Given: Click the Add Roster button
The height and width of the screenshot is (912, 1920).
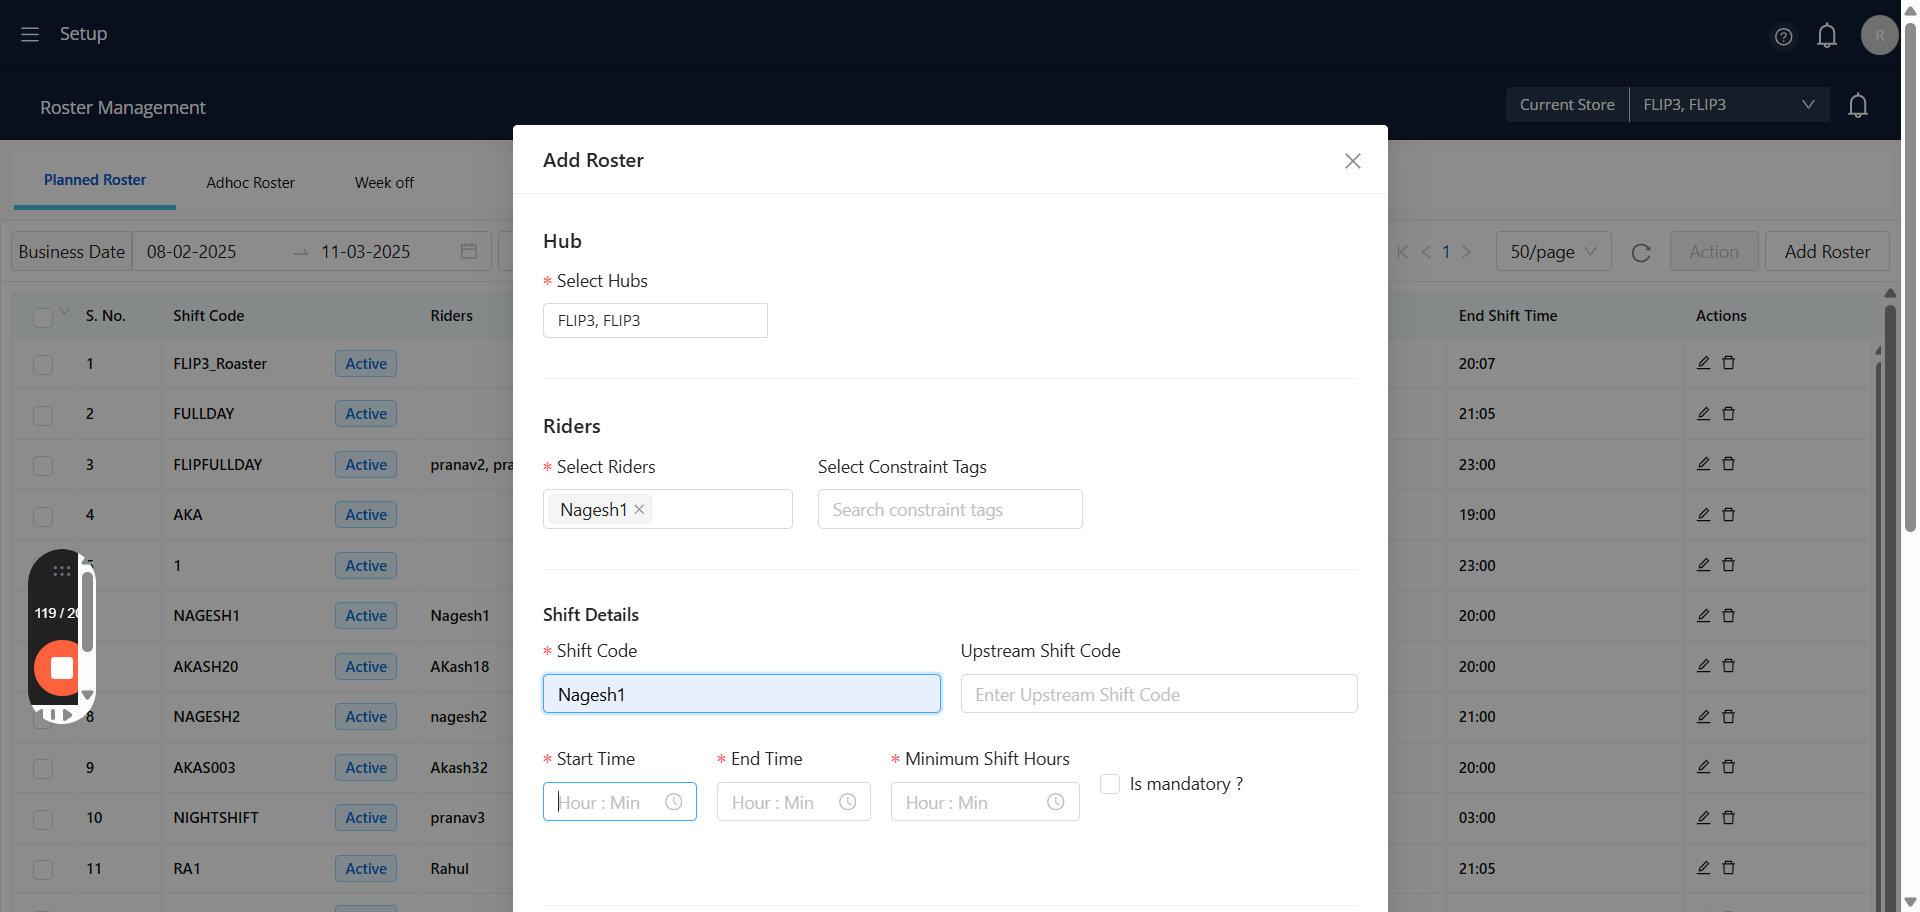Looking at the screenshot, I should tap(1827, 251).
